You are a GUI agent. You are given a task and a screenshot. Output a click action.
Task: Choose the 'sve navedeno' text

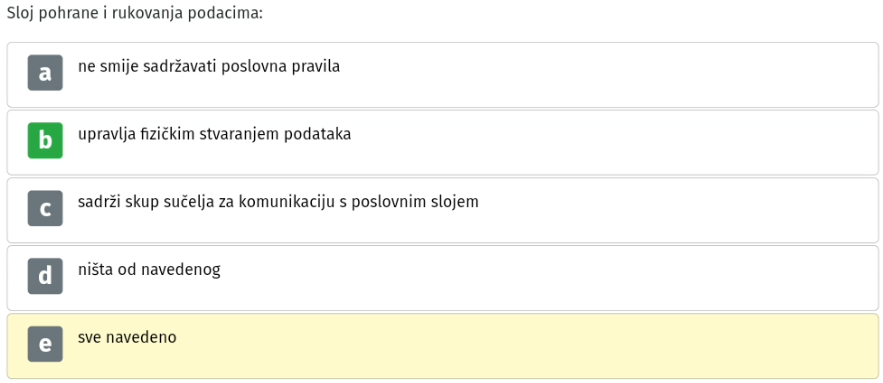click(127, 337)
